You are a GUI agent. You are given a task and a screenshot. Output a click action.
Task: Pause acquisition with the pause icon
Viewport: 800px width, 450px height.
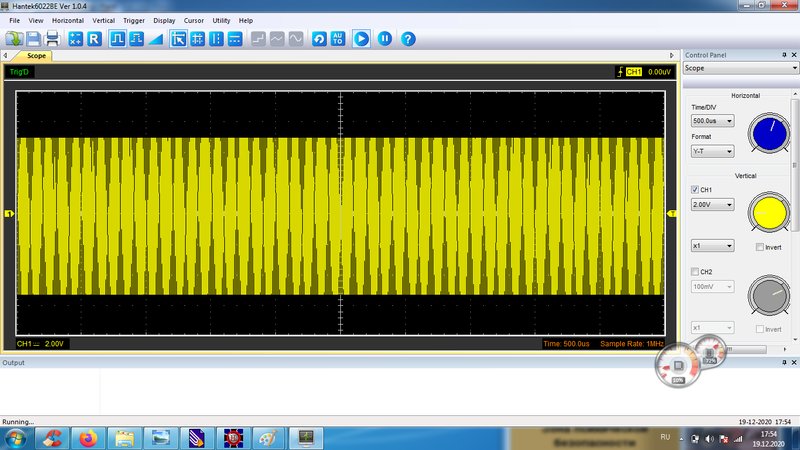384,39
